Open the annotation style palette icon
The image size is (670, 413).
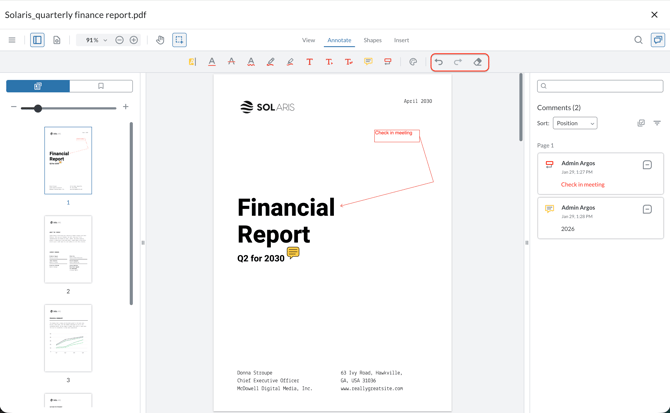[413, 62]
